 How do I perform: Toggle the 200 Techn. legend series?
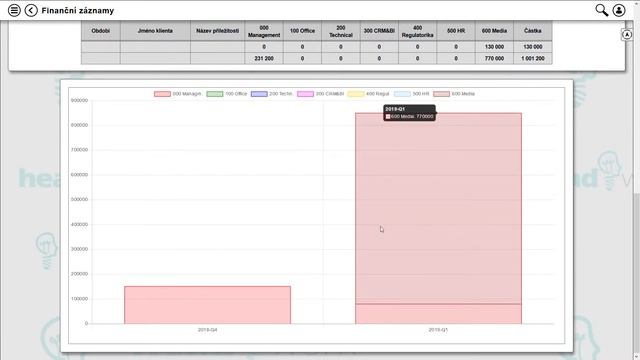pyautogui.click(x=272, y=94)
